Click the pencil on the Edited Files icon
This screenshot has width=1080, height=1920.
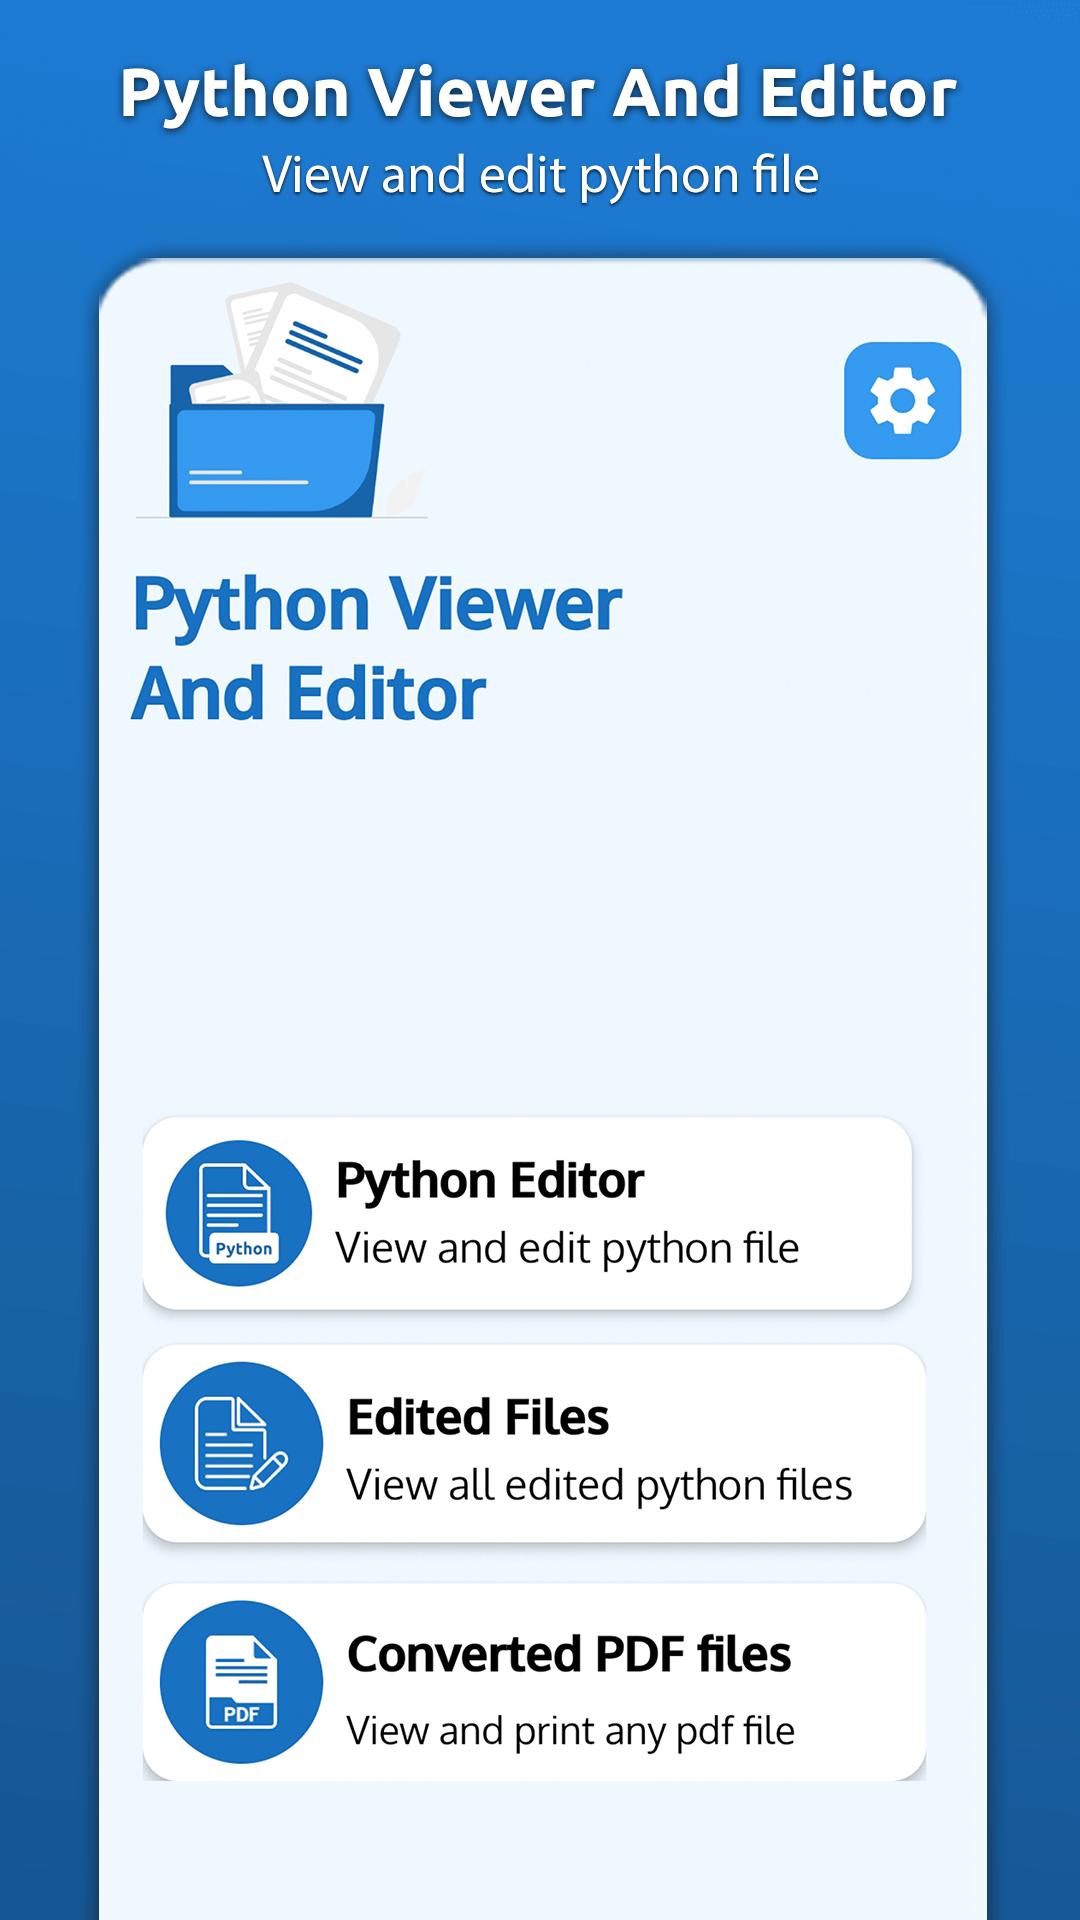[x=269, y=1470]
